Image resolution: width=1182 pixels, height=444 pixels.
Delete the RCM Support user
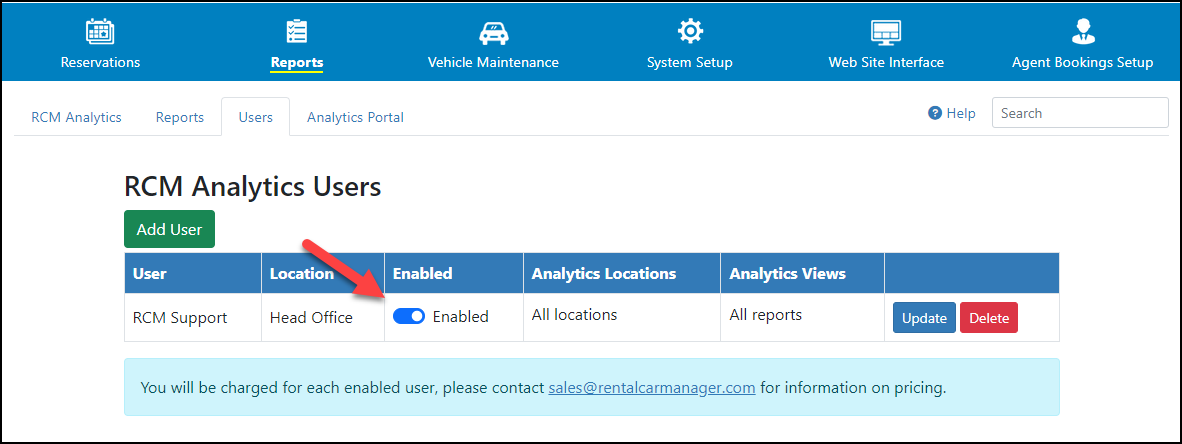tap(989, 318)
